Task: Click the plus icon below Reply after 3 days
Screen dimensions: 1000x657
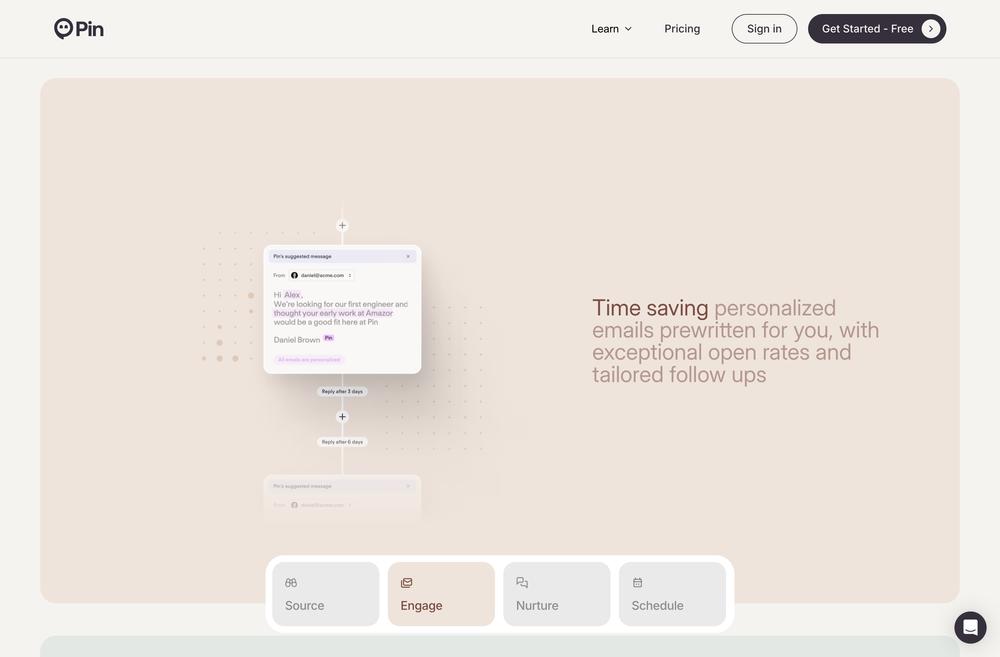Action: tap(342, 417)
